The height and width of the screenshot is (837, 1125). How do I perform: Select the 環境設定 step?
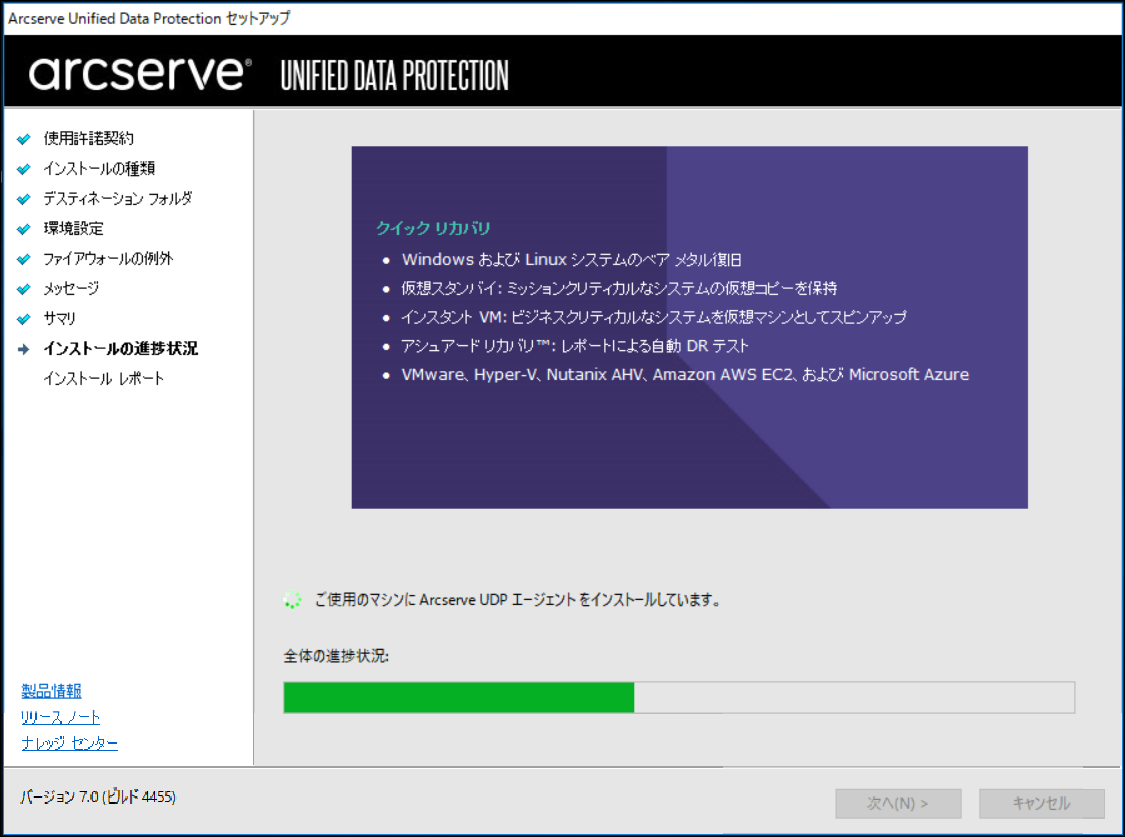(x=73, y=228)
